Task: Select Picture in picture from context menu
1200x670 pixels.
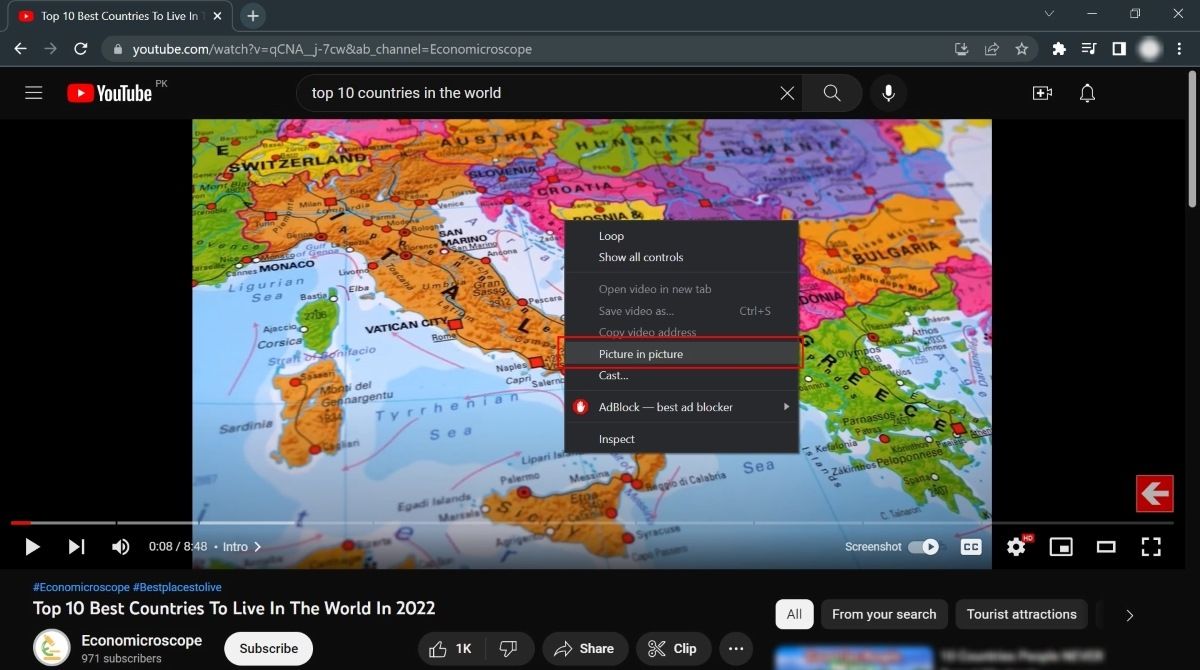Action: point(641,353)
